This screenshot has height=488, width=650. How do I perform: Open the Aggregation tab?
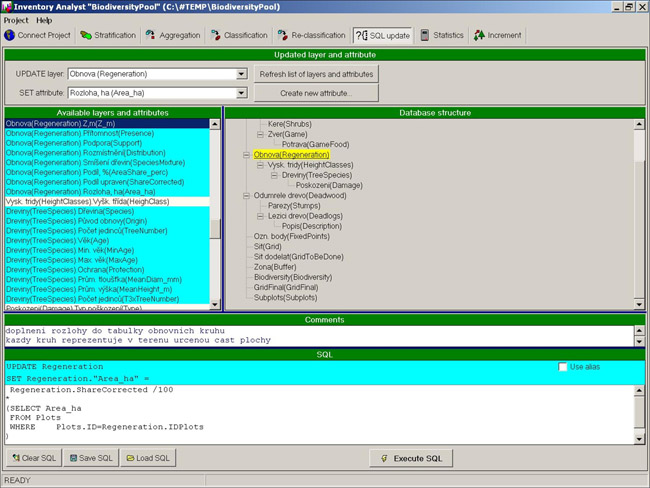coord(173,35)
